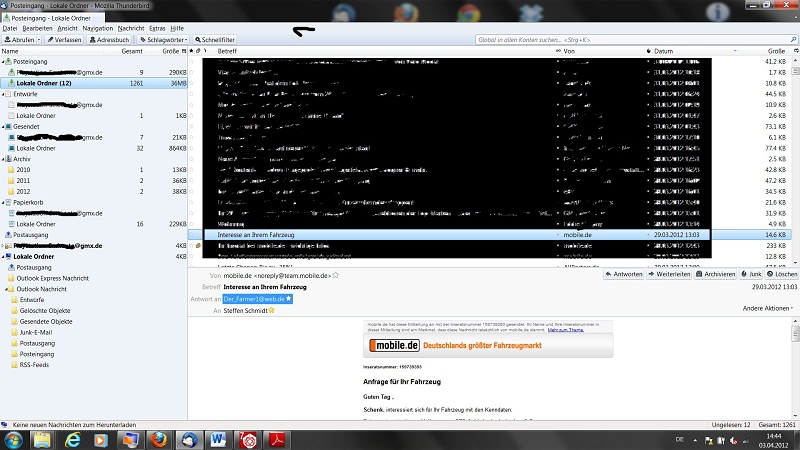Sort folders by Gesamt column
800x450 pixels.
(x=132, y=51)
